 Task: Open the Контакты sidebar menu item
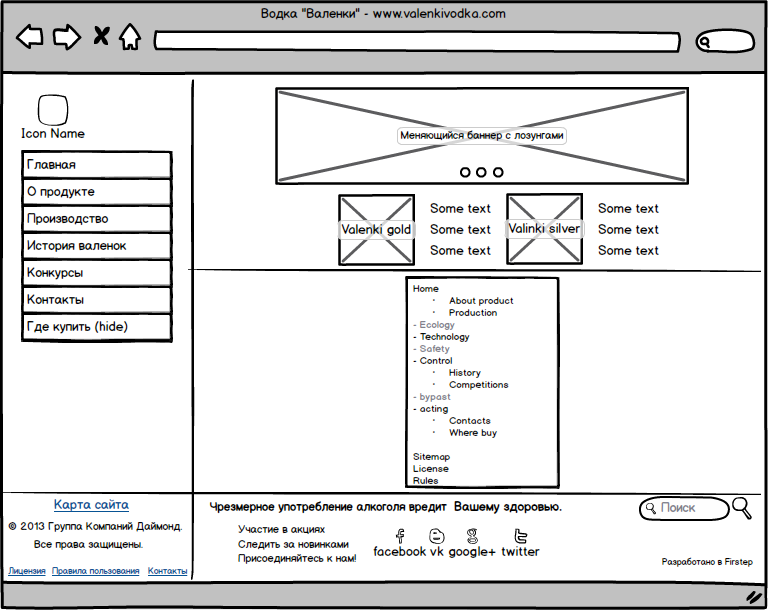pyautogui.click(x=97, y=299)
